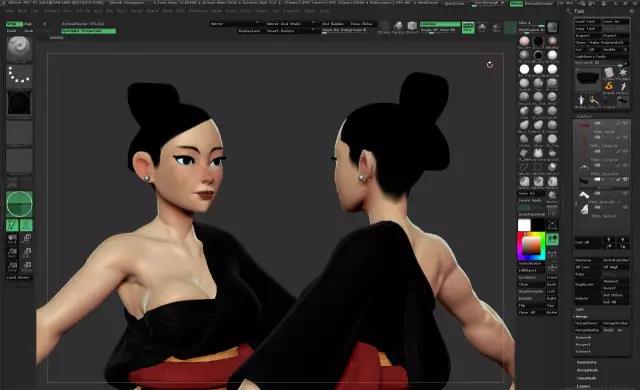Screen dimensions: 640x390
Task: Select the star-shaped tool thumbnail in Tool panel
Action: coord(623,72)
